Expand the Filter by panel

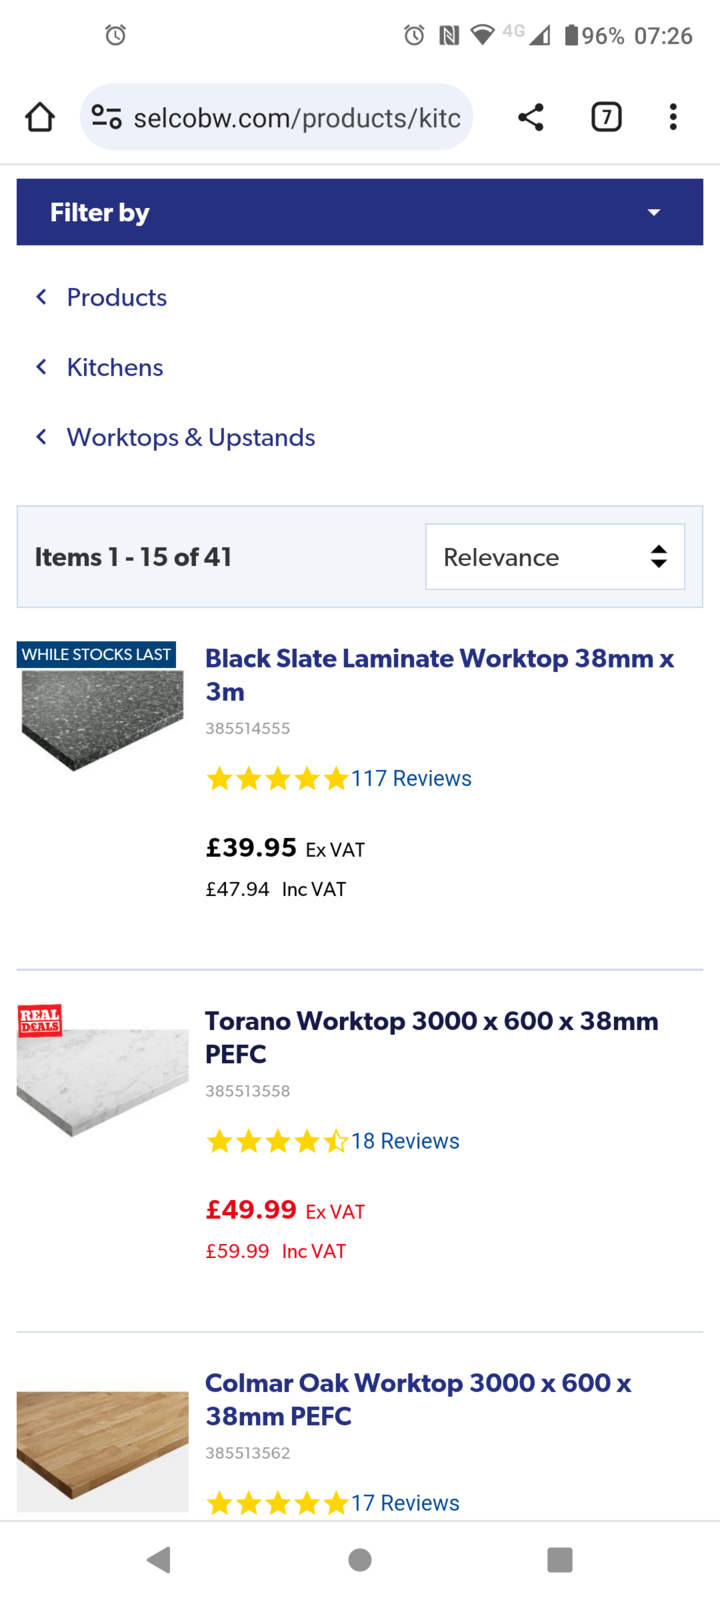(653, 212)
